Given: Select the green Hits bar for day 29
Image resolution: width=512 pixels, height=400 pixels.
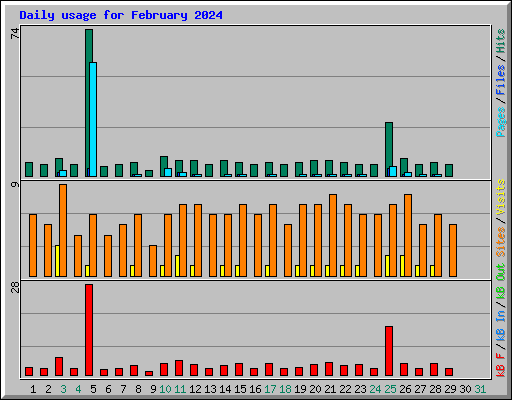Looking at the screenshot, I should 449,170.
